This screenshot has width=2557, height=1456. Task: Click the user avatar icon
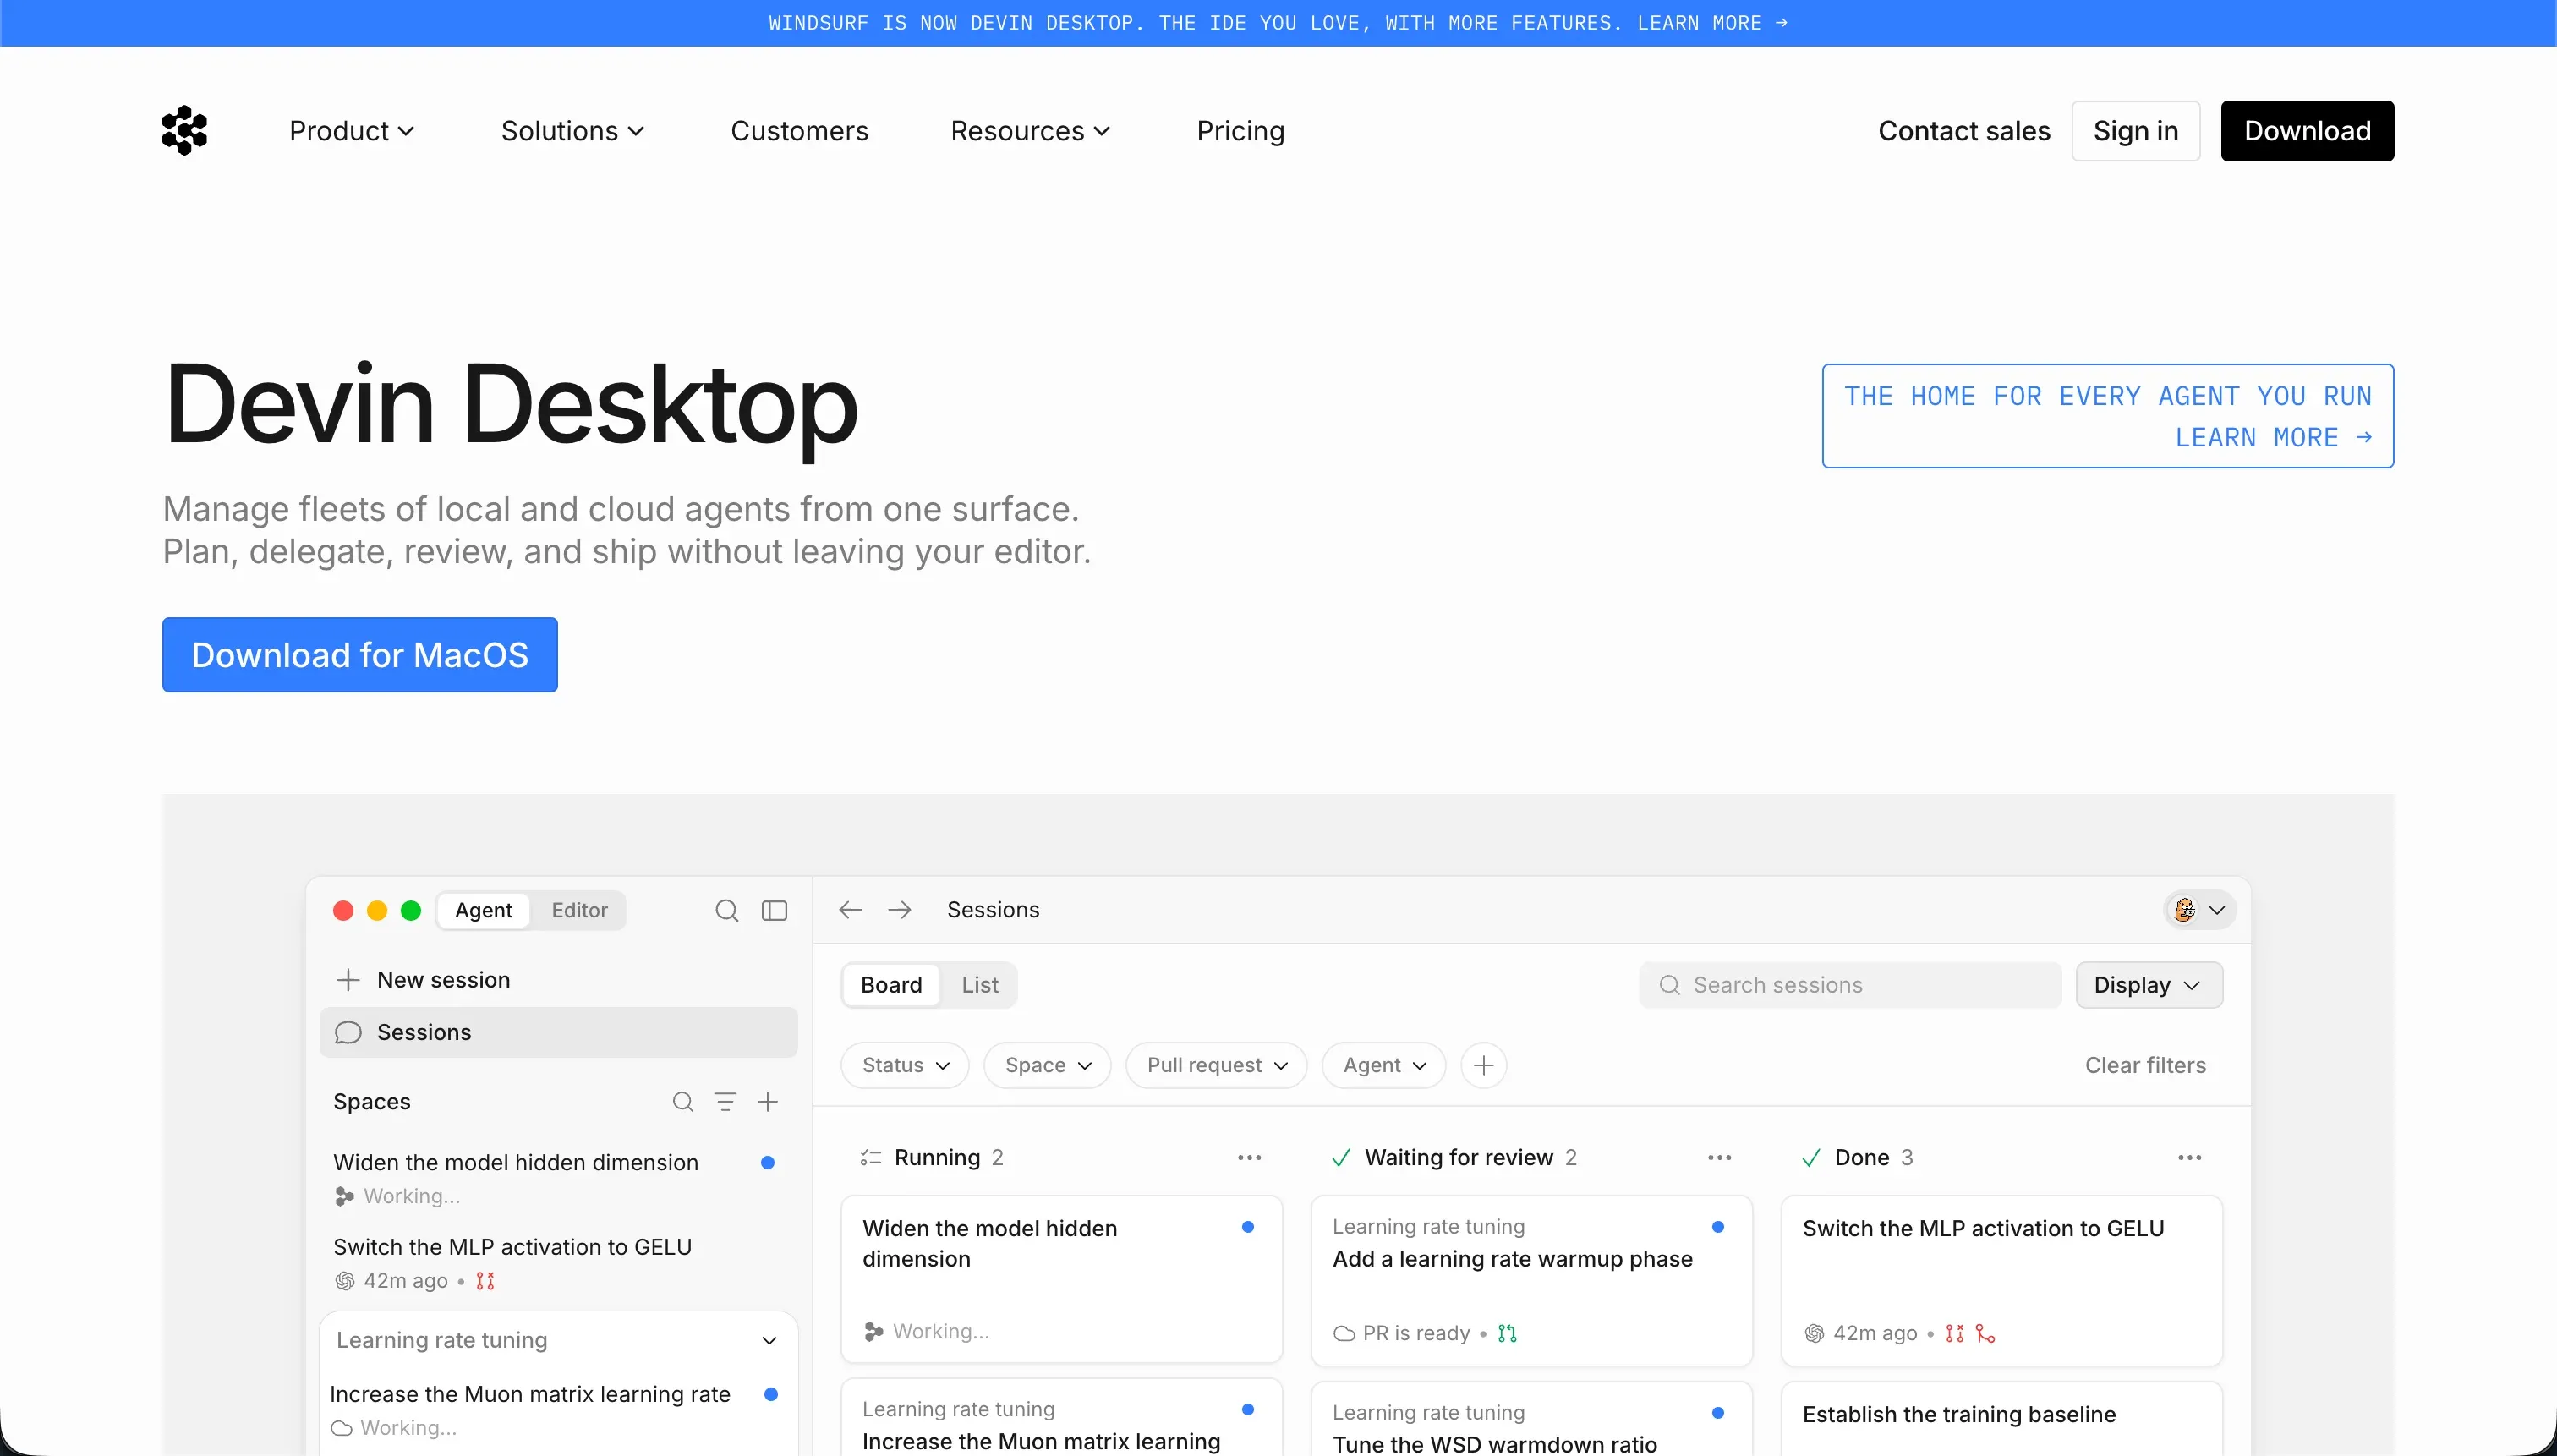[x=2185, y=909]
